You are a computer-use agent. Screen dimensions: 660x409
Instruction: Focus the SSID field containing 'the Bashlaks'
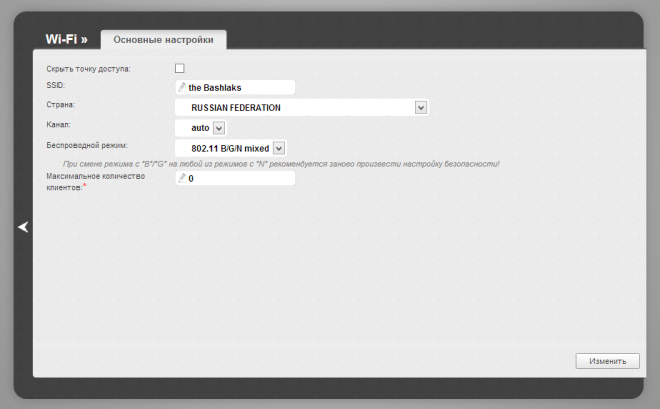tap(235, 88)
